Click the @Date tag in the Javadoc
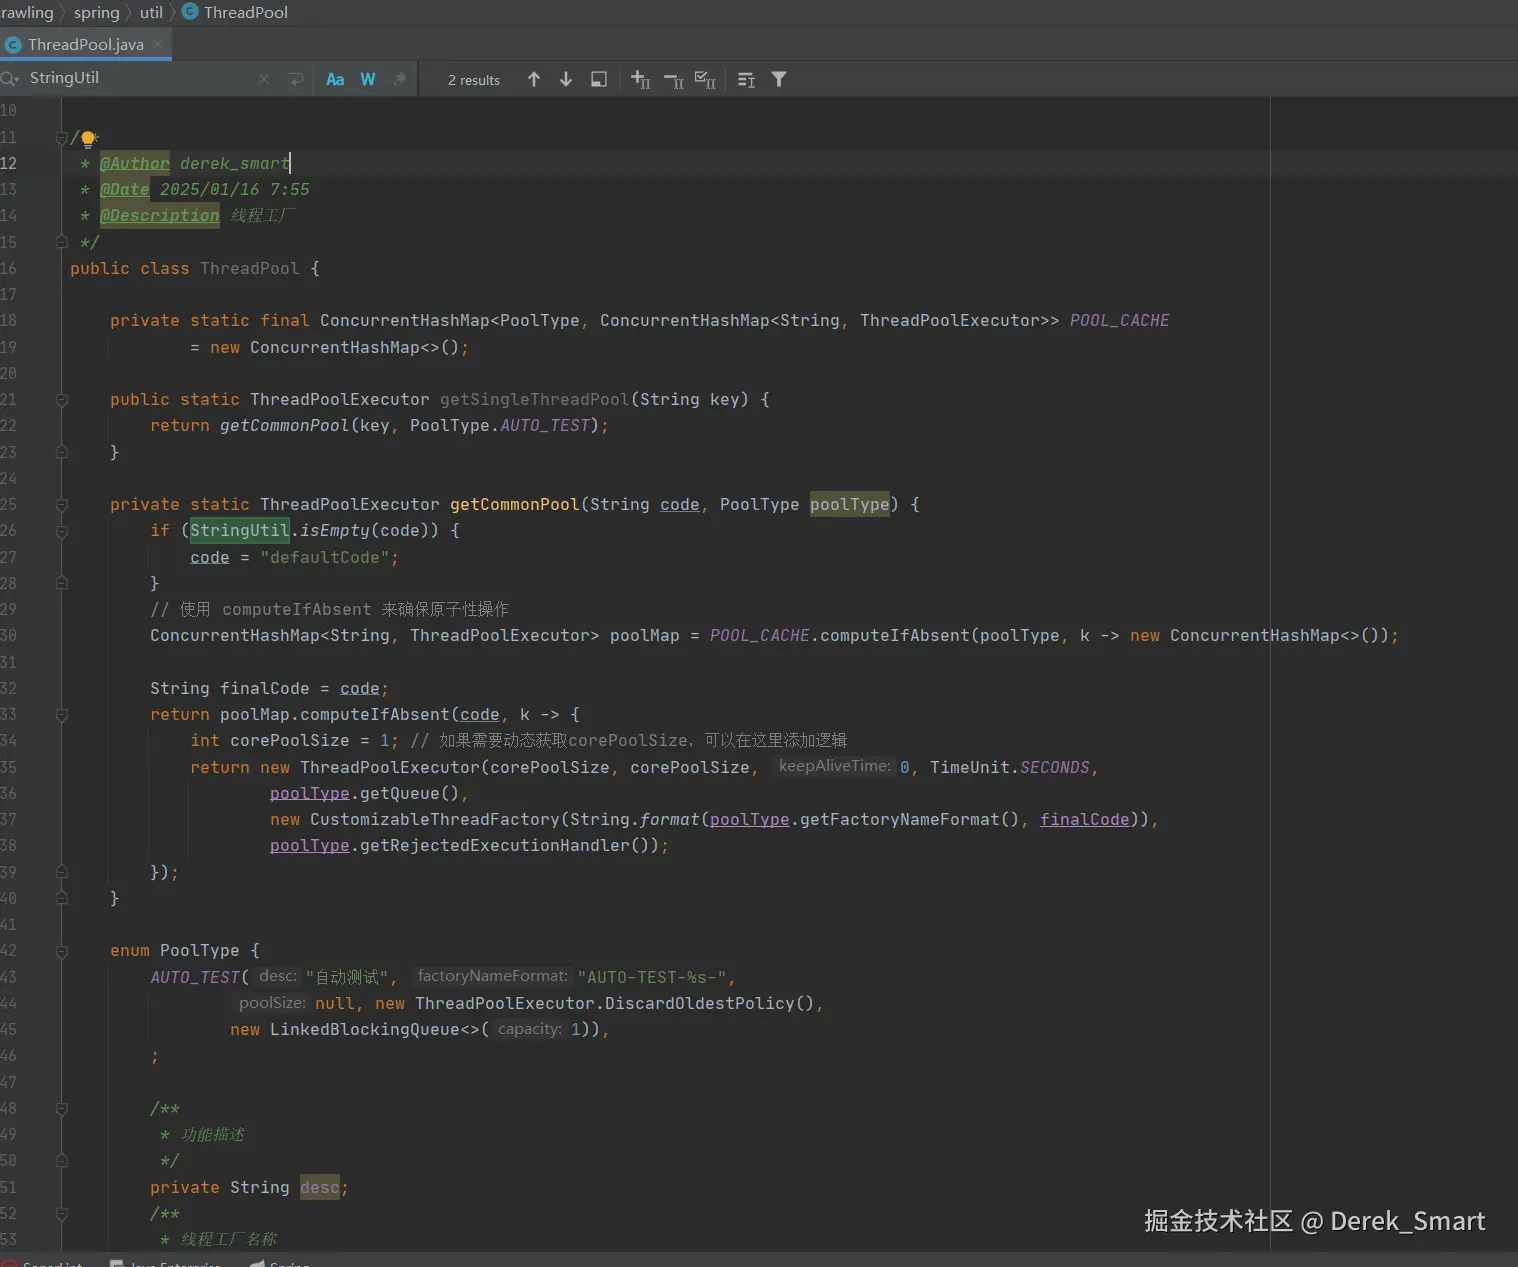Viewport: 1518px width, 1267px height. point(124,189)
